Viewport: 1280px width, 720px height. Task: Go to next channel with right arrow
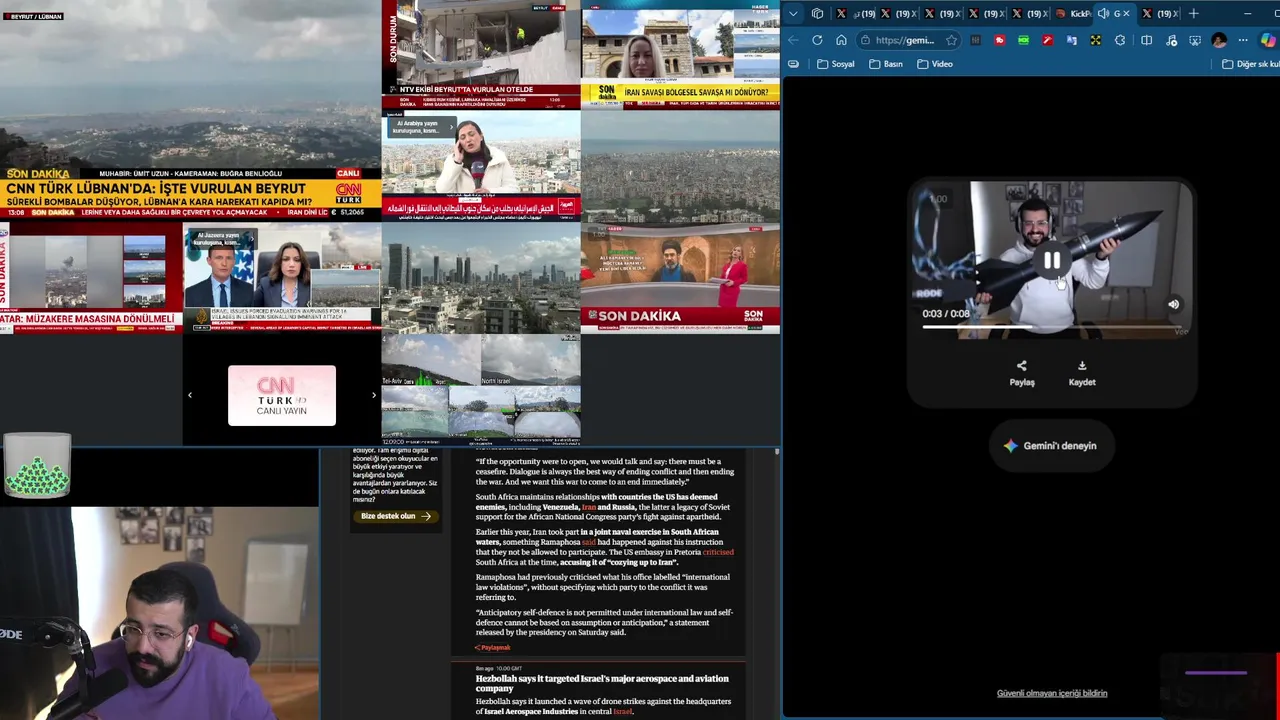coord(374,395)
